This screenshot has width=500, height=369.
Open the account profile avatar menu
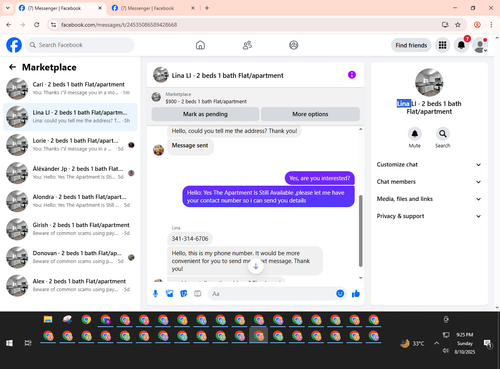(480, 46)
